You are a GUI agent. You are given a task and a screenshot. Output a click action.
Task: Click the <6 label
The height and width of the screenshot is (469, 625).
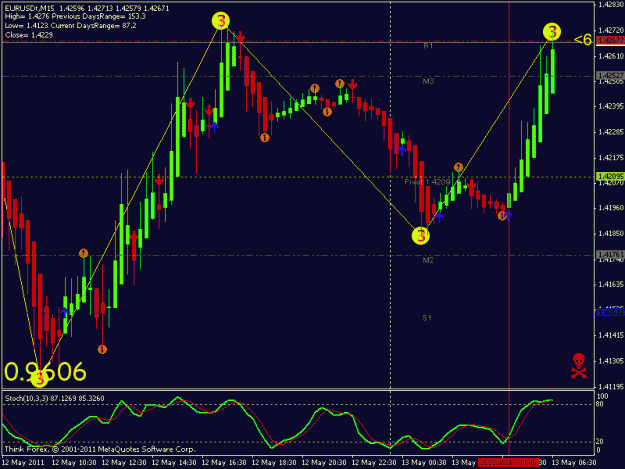click(582, 39)
